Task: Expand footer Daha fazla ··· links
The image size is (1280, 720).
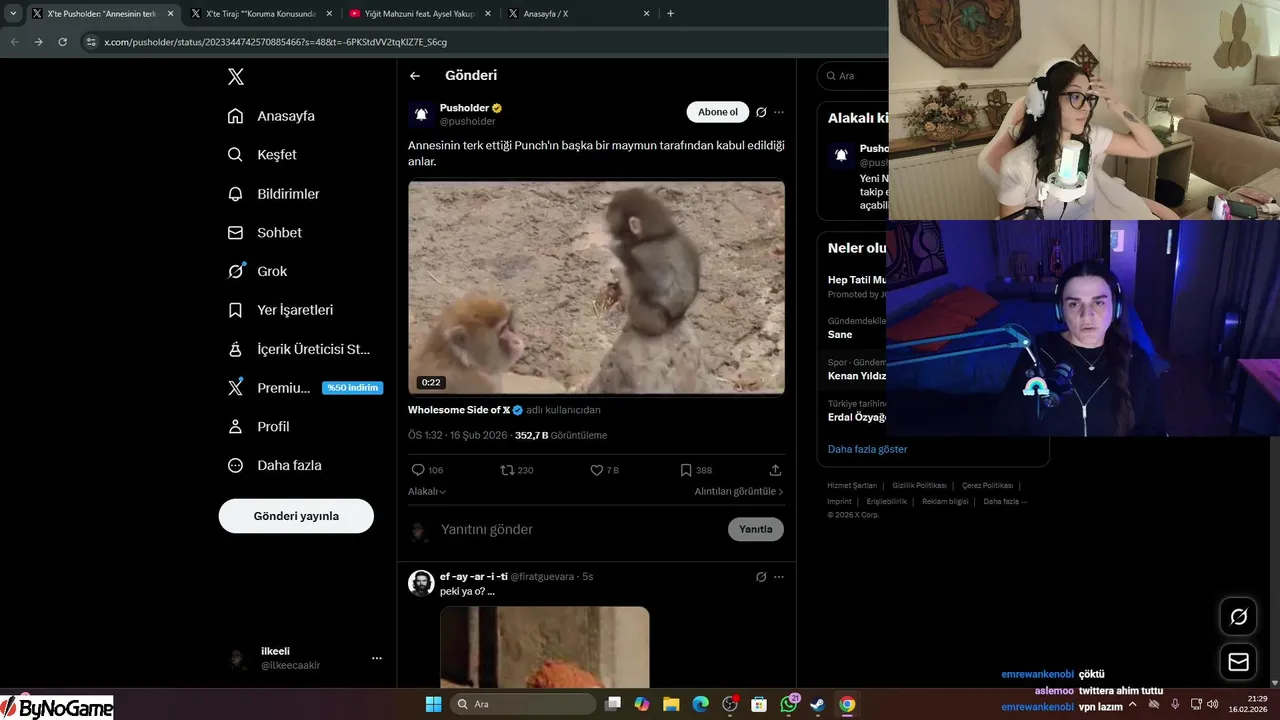Action: [1005, 501]
